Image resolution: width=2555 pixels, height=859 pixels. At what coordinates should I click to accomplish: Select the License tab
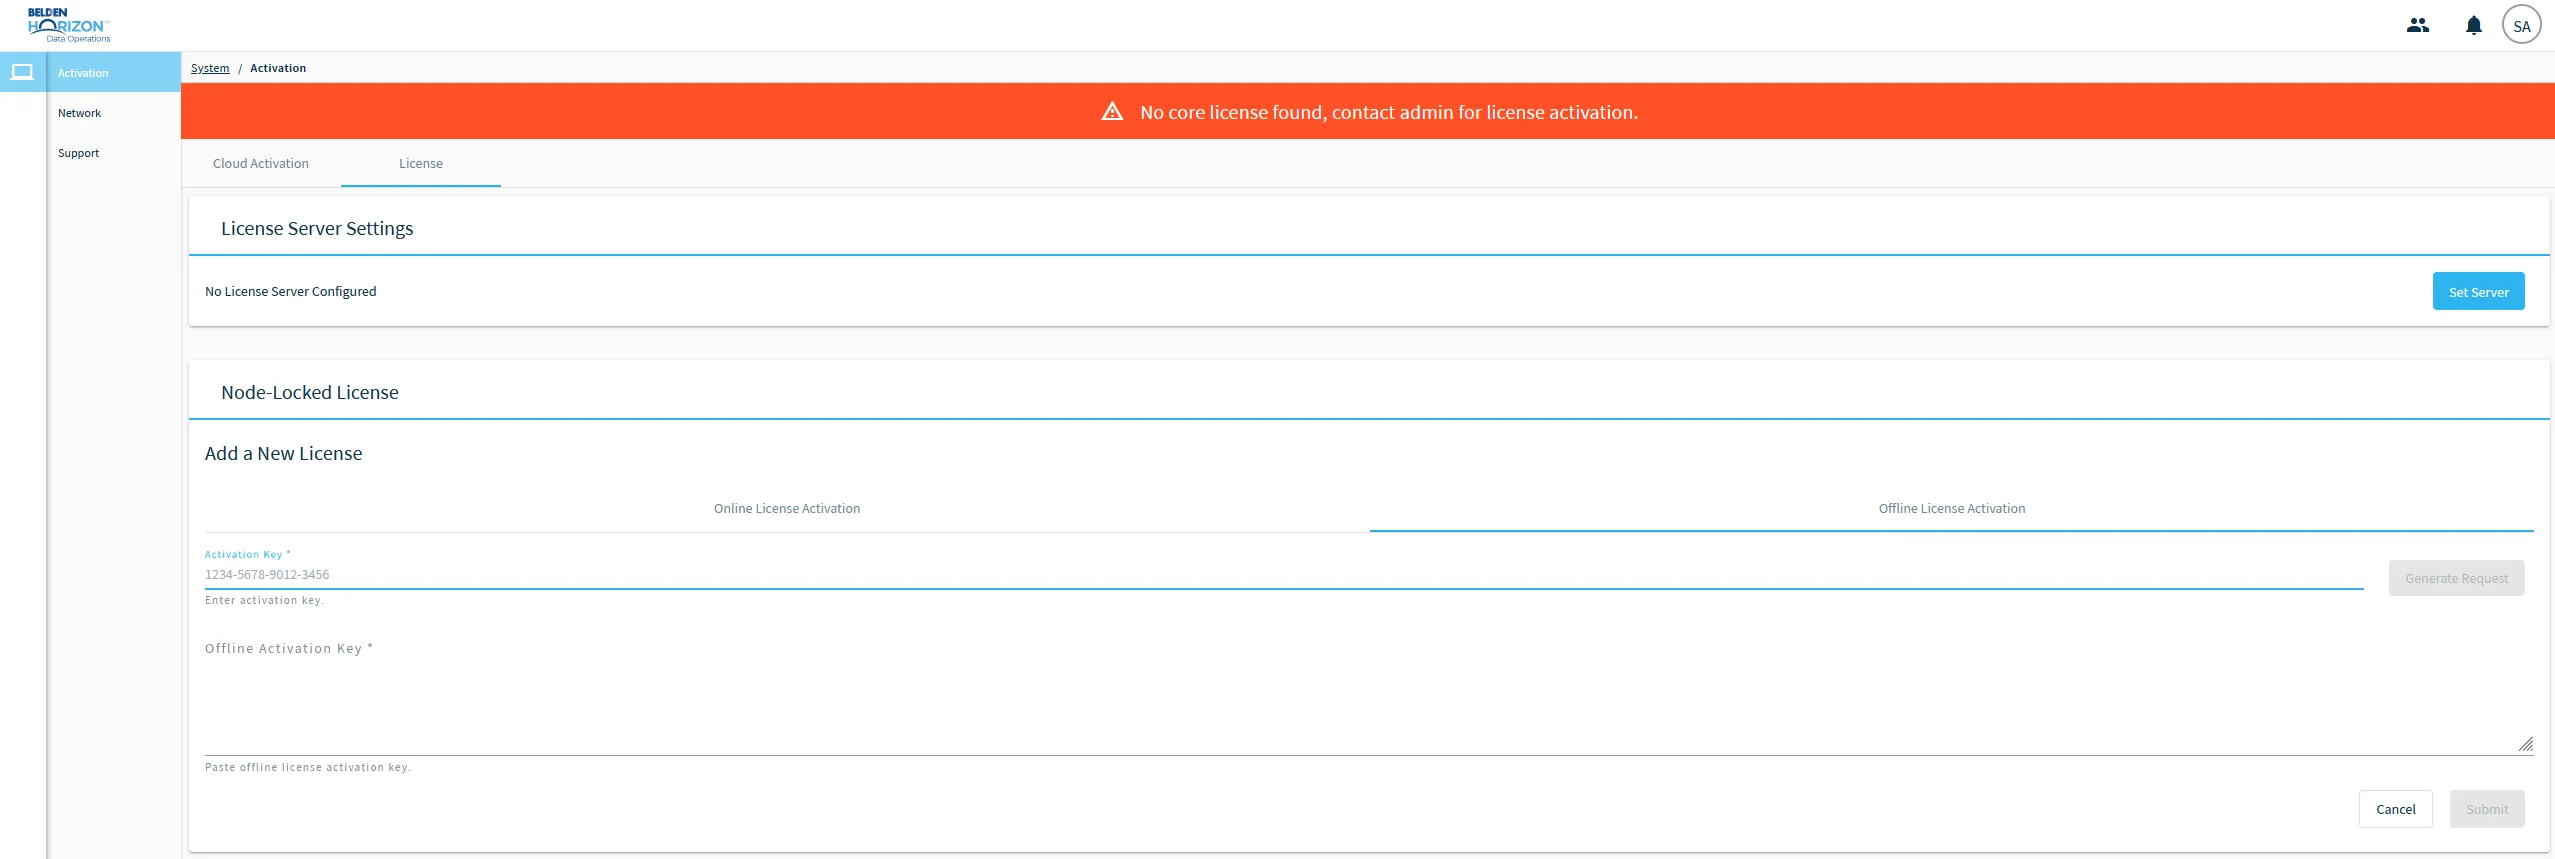pos(421,163)
